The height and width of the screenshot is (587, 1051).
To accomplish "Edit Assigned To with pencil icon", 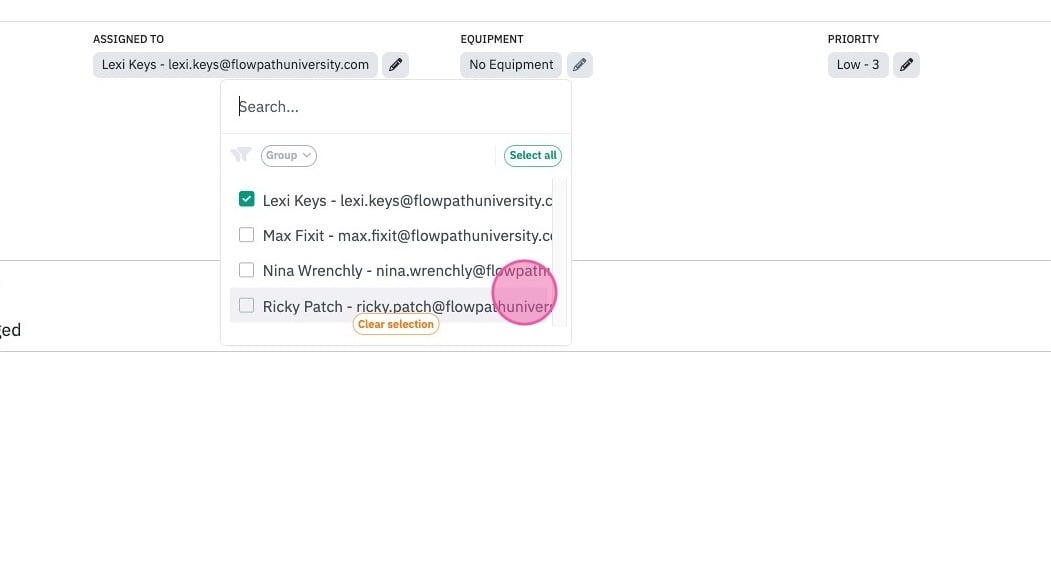I will [395, 65].
